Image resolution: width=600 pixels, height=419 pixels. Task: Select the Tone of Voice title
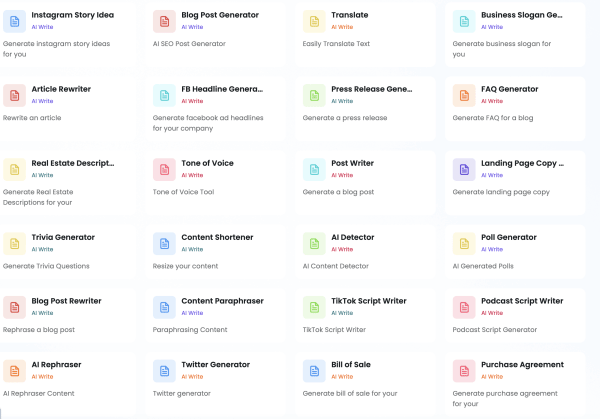tap(207, 163)
